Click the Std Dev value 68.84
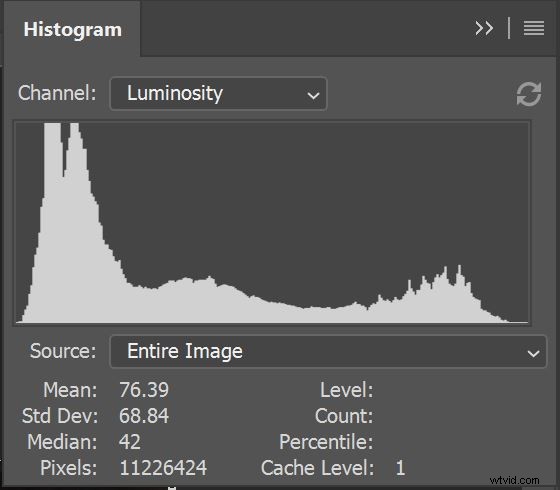 144,416
